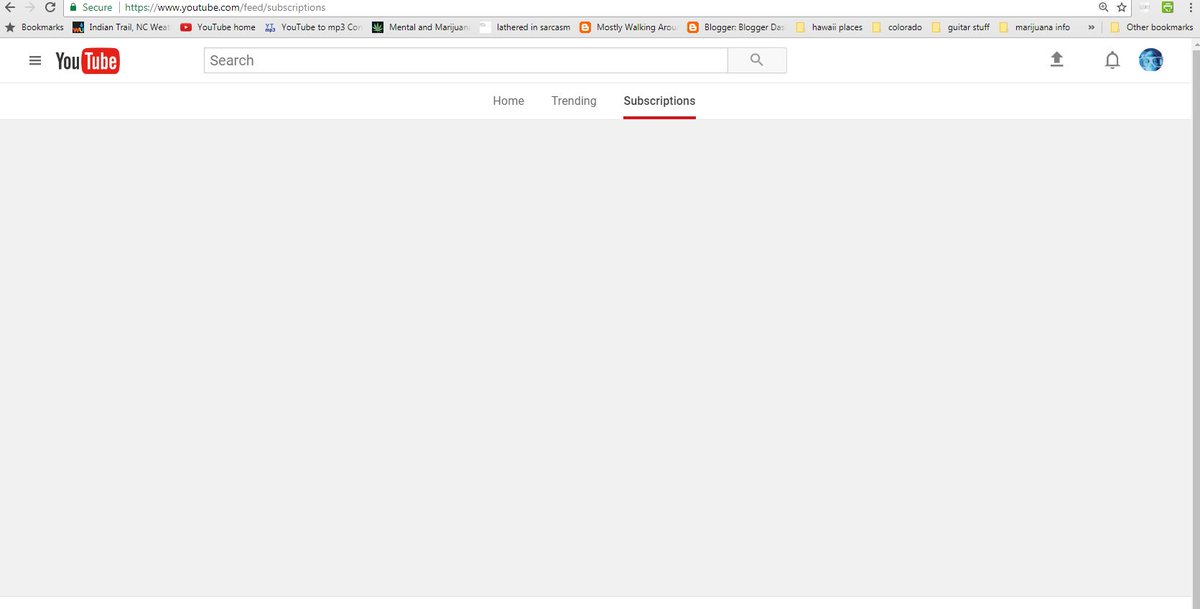Toggle bookmarking with the star icon
The height and width of the screenshot is (609, 1200).
point(1121,7)
